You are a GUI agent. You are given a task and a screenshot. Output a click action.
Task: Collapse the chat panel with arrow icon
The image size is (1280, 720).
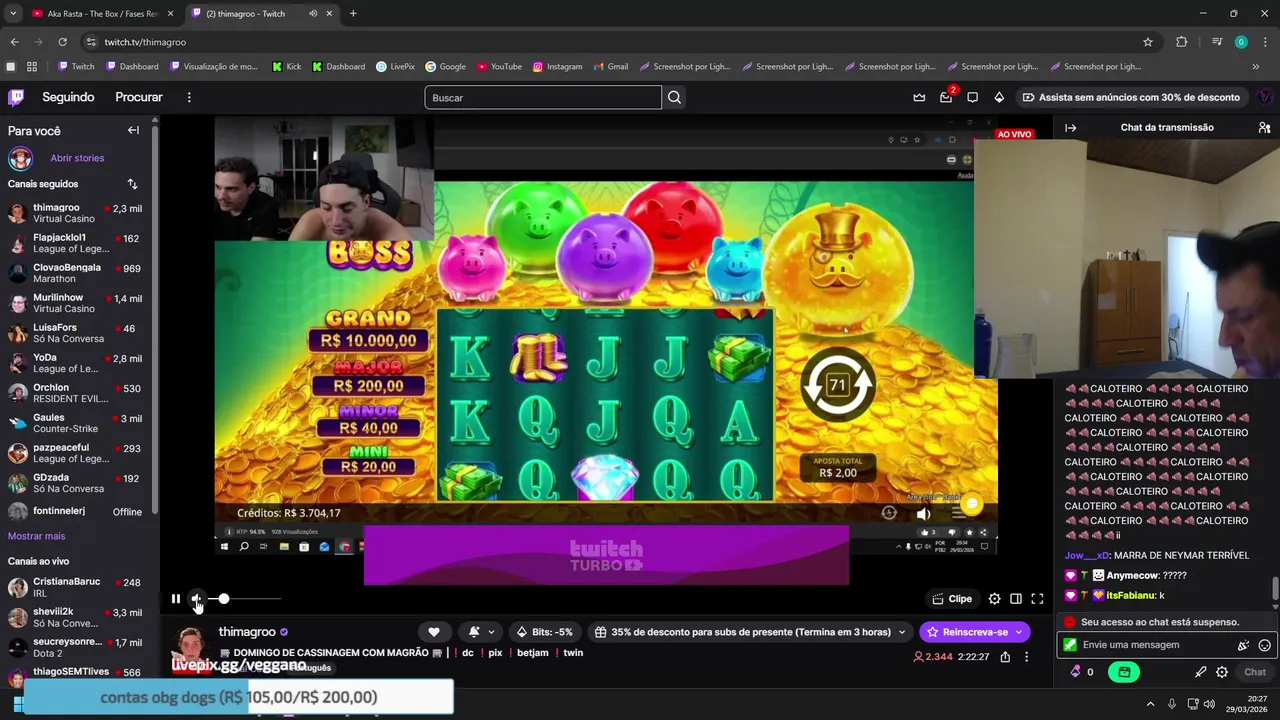pyautogui.click(x=1070, y=128)
